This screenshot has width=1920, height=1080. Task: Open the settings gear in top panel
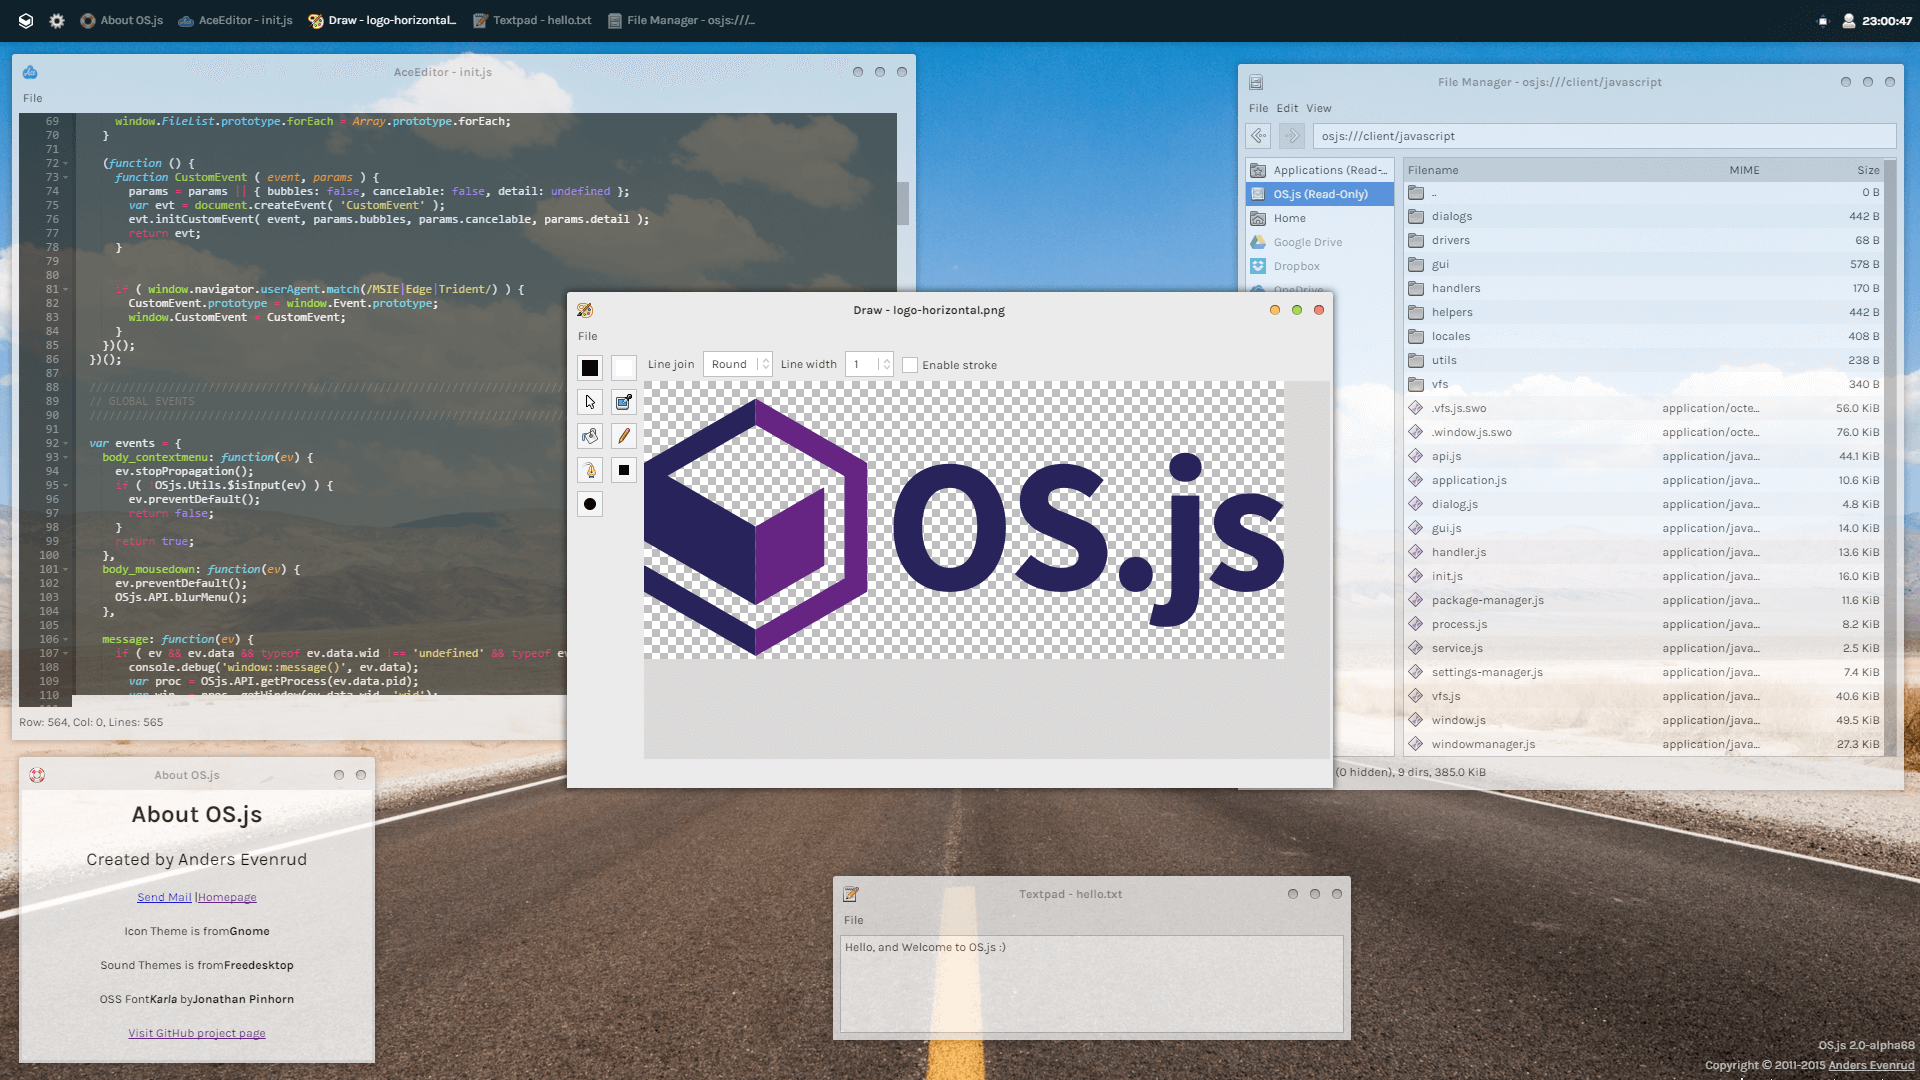[57, 20]
